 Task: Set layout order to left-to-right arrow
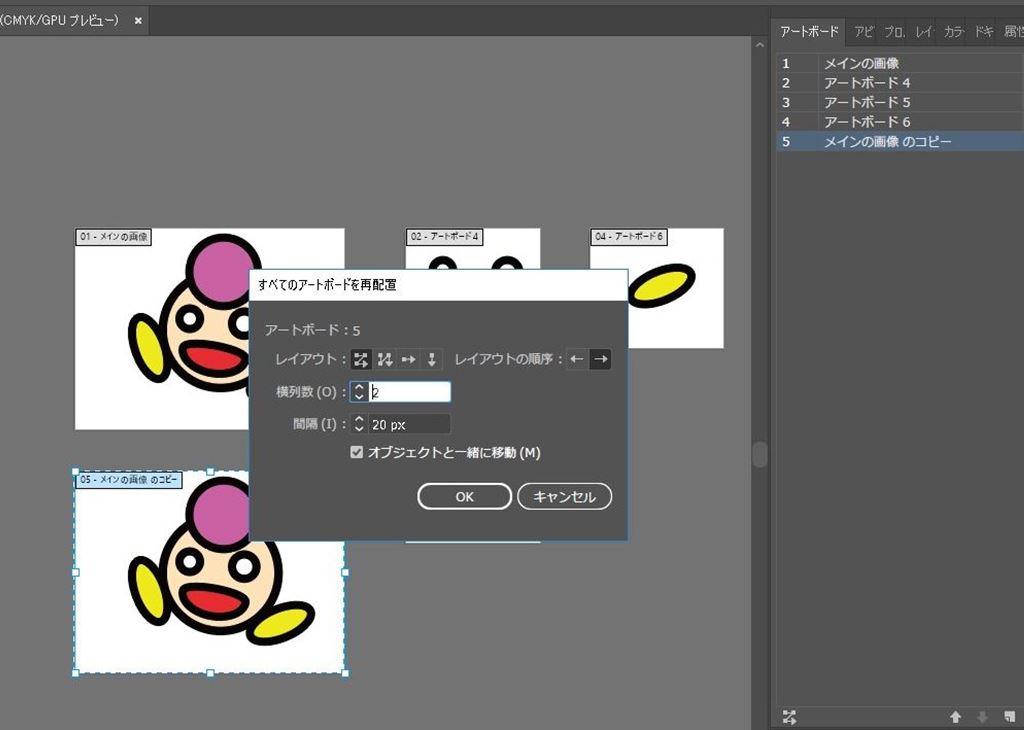coord(600,359)
